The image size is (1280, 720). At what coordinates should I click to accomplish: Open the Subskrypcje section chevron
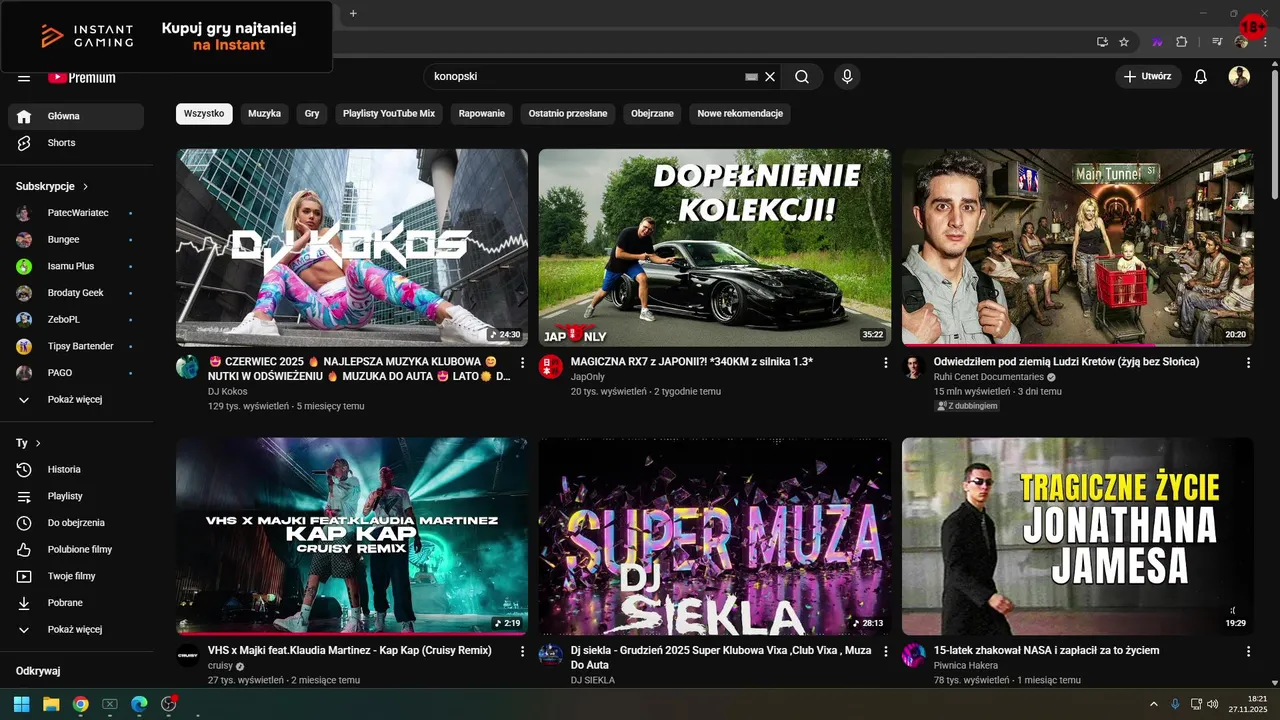[86, 187]
